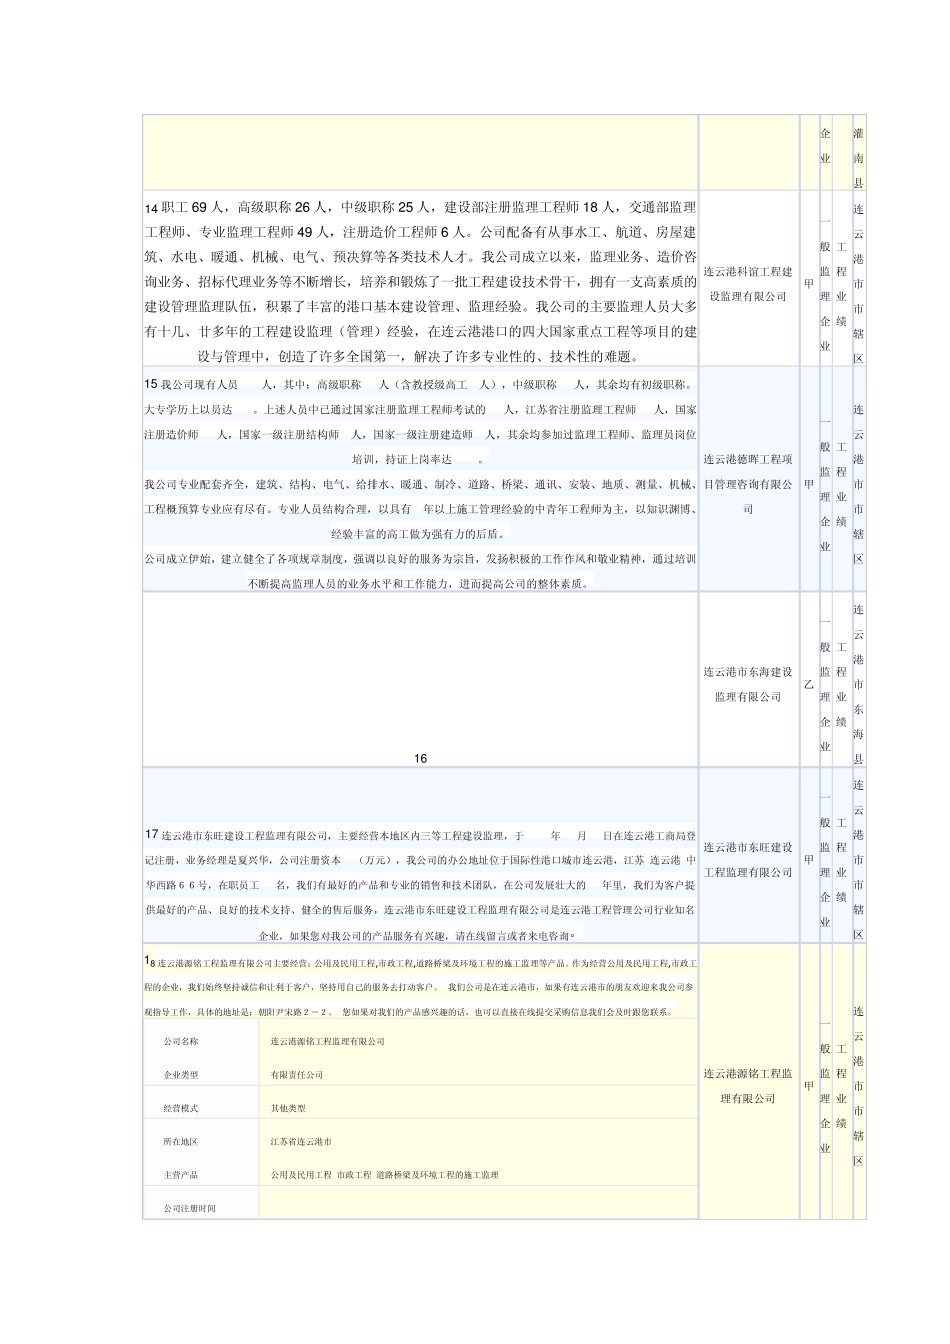Click '连云港市市辖区' in the 德晖工程项目 row
This screenshot has height=1344, width=950.
(858, 484)
